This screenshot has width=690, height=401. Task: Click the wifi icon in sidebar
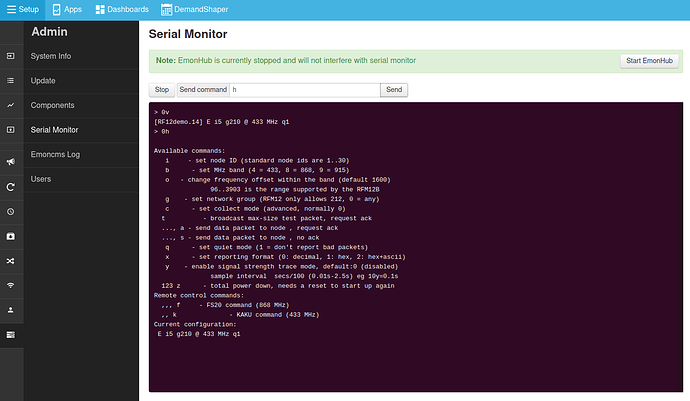[11, 285]
